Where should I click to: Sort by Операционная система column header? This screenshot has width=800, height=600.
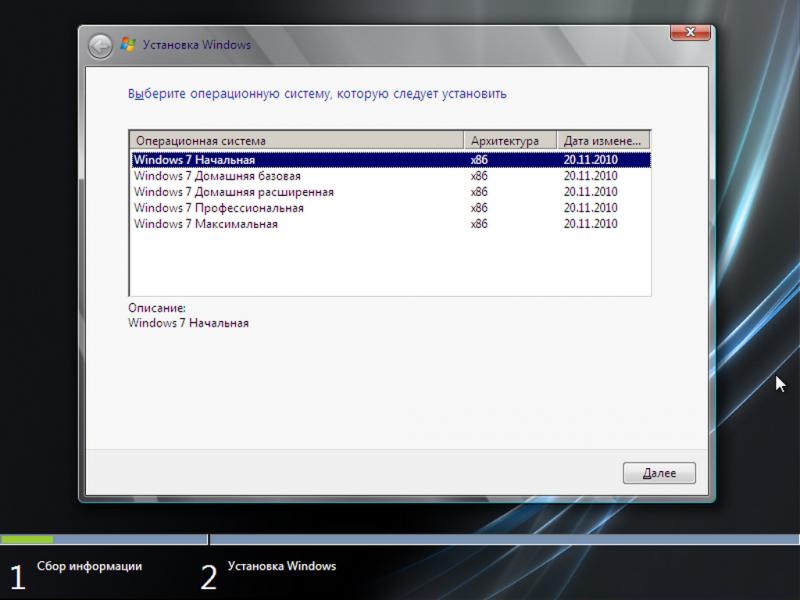click(x=296, y=141)
